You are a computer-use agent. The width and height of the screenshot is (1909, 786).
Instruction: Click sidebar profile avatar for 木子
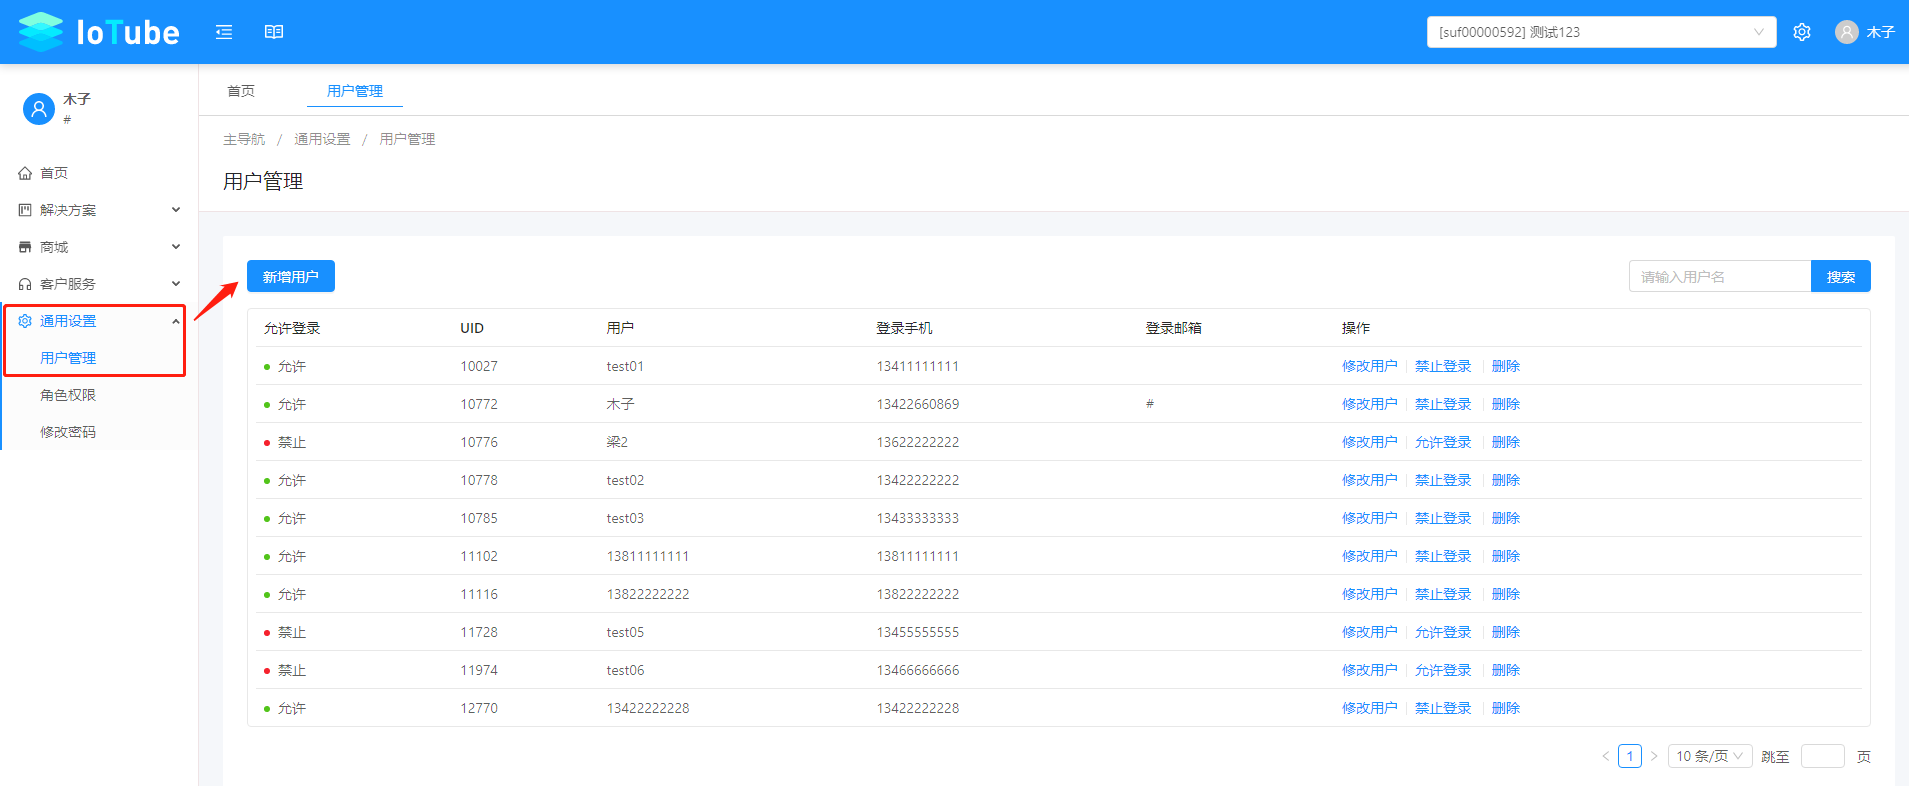[38, 108]
